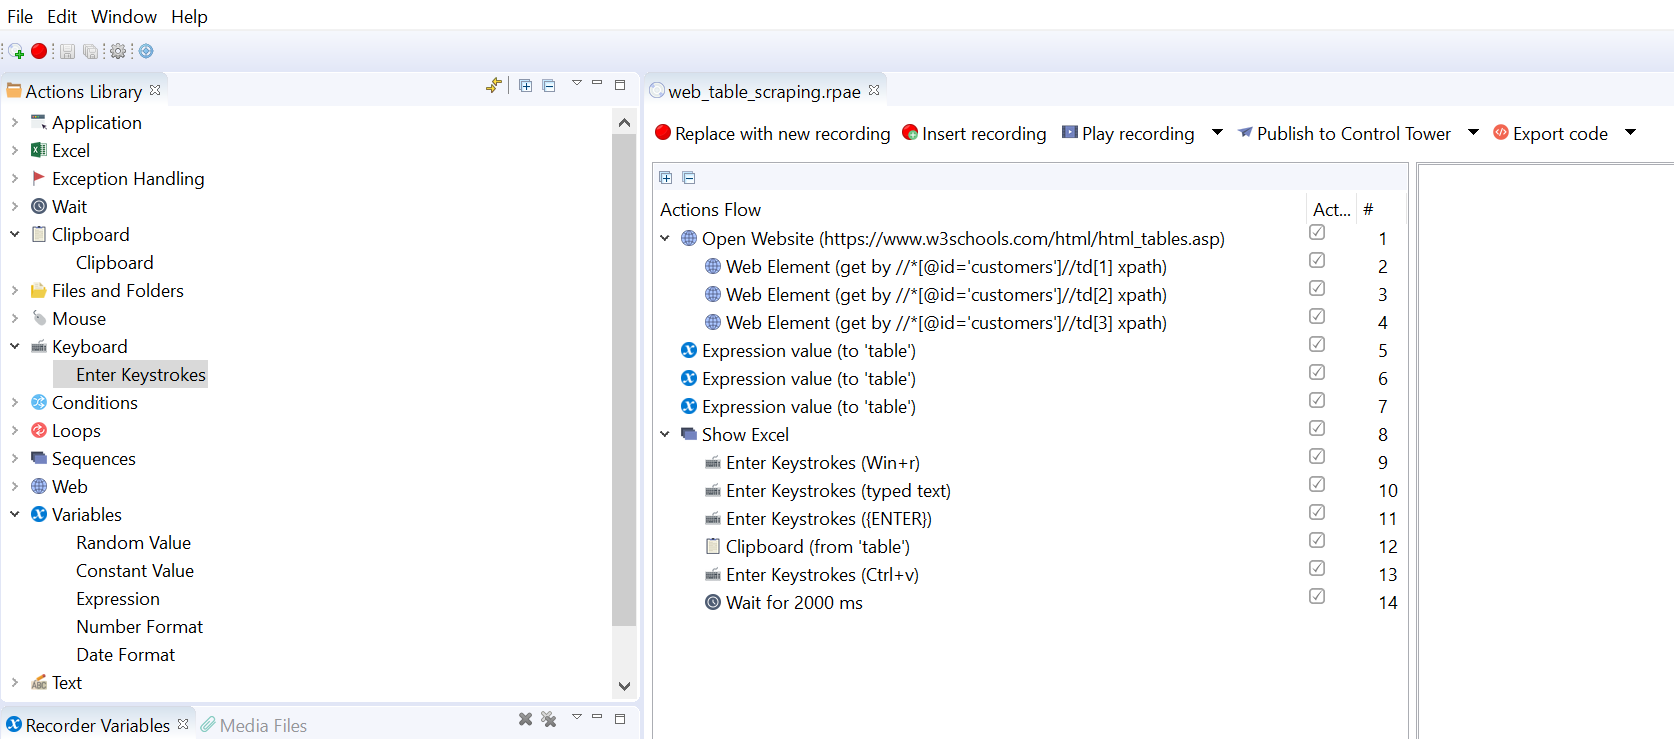Viewport: 1674px width, 739px height.
Task: Open the Window menu
Action: pyautogui.click(x=124, y=16)
